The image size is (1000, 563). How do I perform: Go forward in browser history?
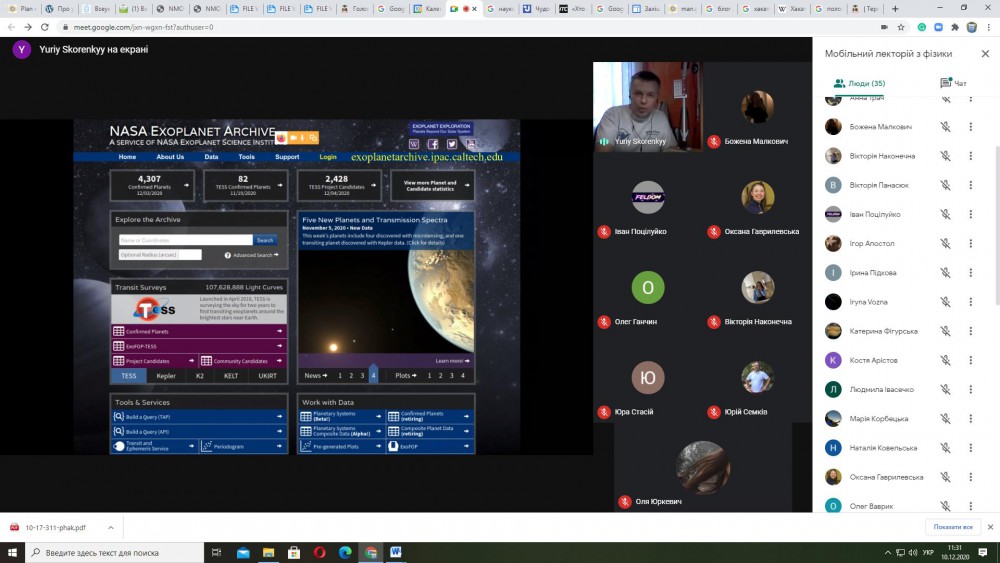(x=27, y=27)
